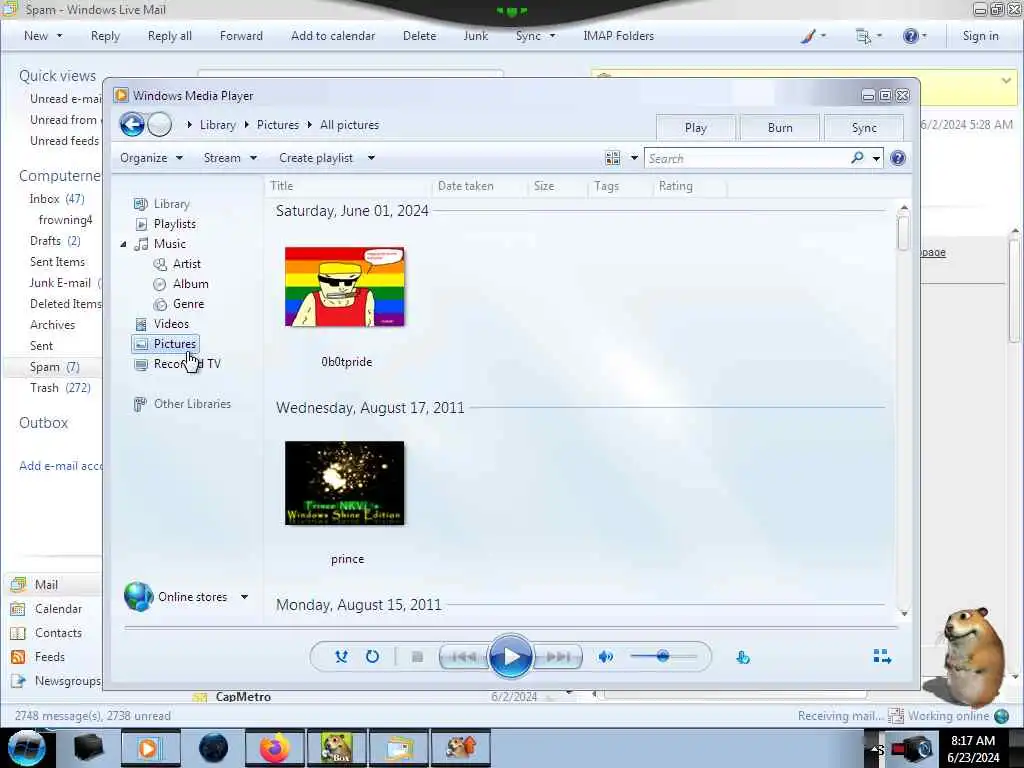
Task: Click the large Play button
Action: 510,656
